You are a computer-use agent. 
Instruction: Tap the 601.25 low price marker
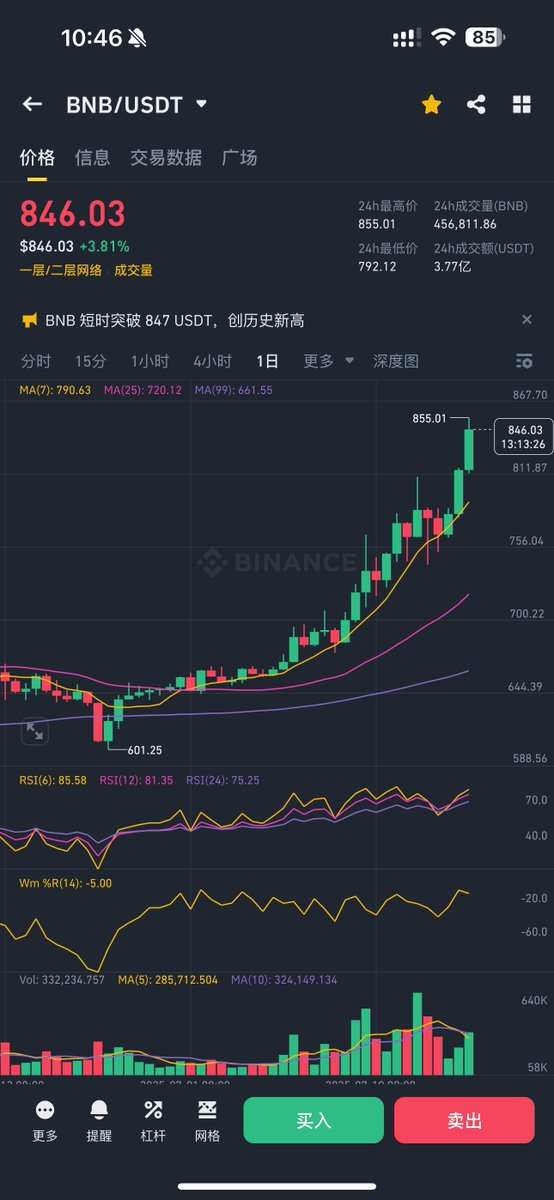tap(145, 750)
